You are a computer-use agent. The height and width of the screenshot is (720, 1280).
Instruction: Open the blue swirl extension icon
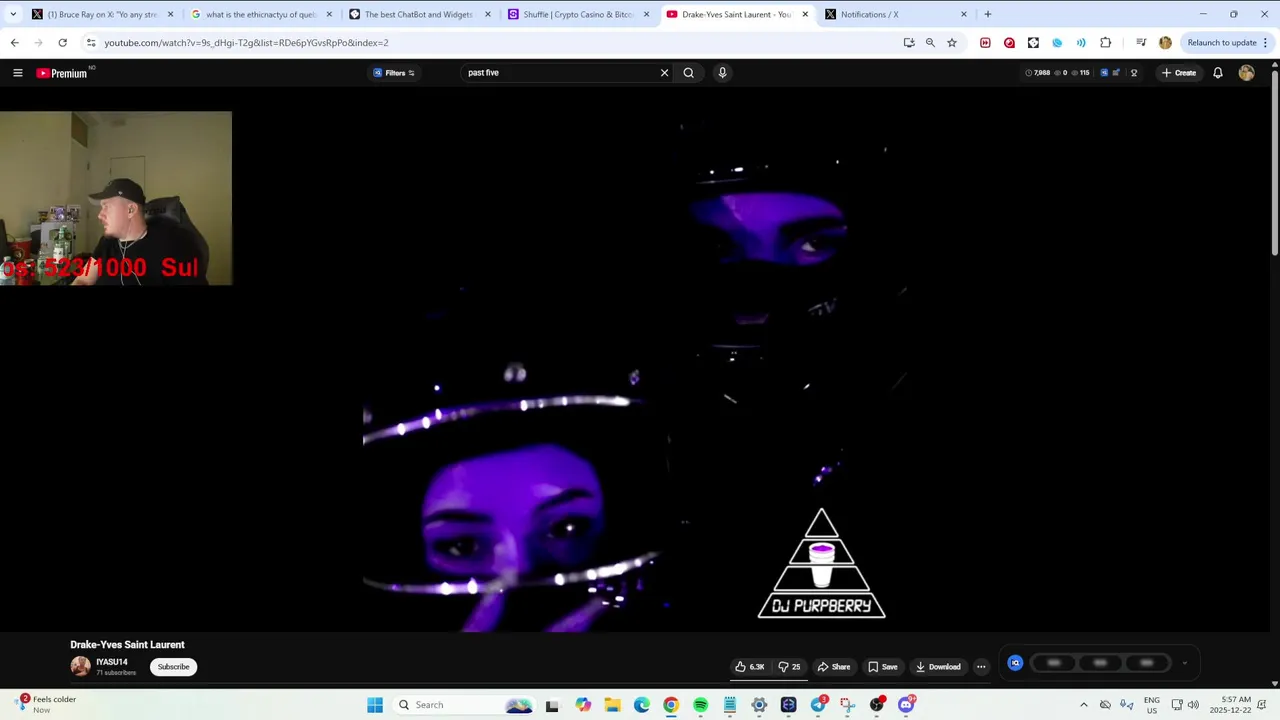[1057, 43]
